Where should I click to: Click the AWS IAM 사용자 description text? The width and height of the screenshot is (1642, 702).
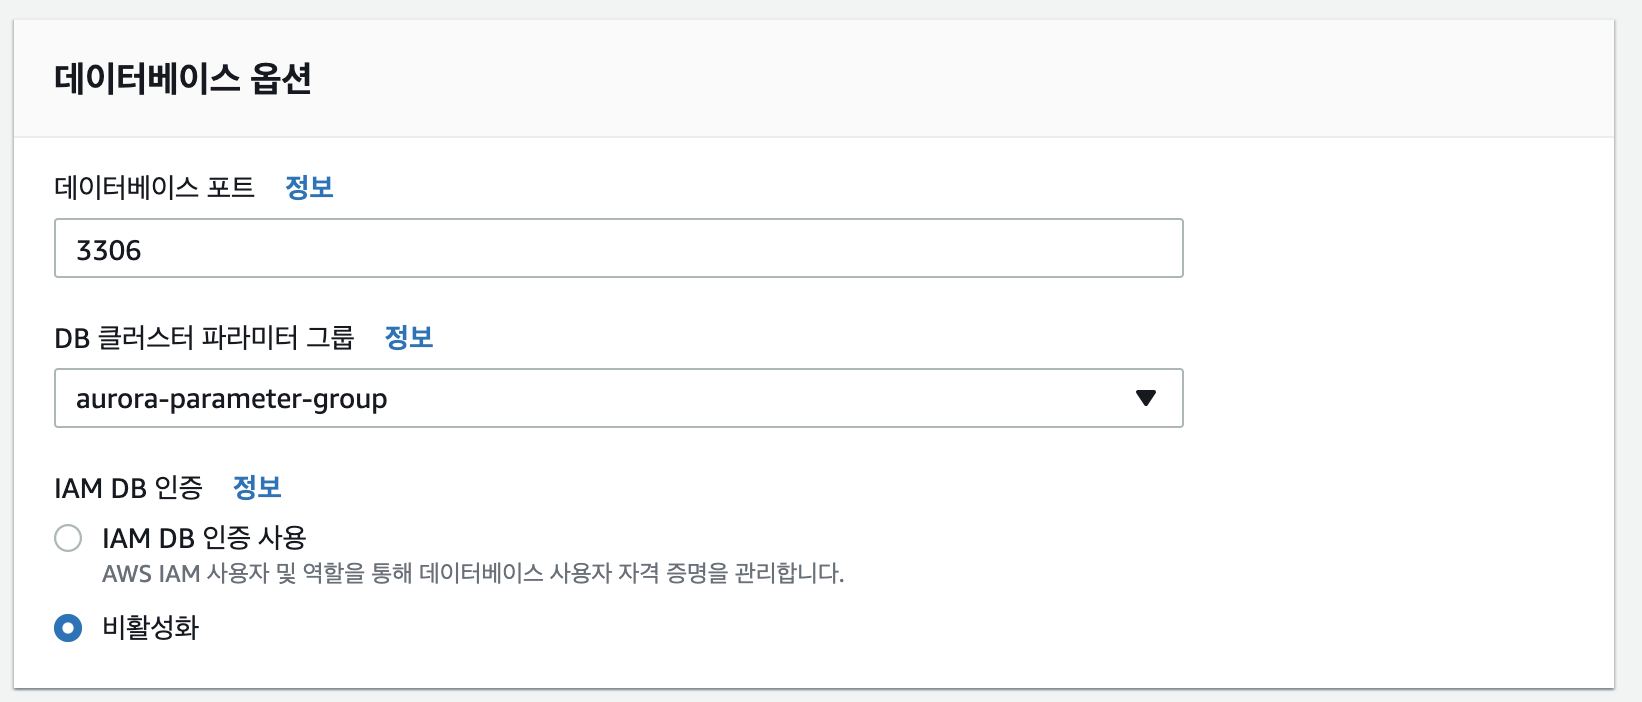tap(473, 573)
